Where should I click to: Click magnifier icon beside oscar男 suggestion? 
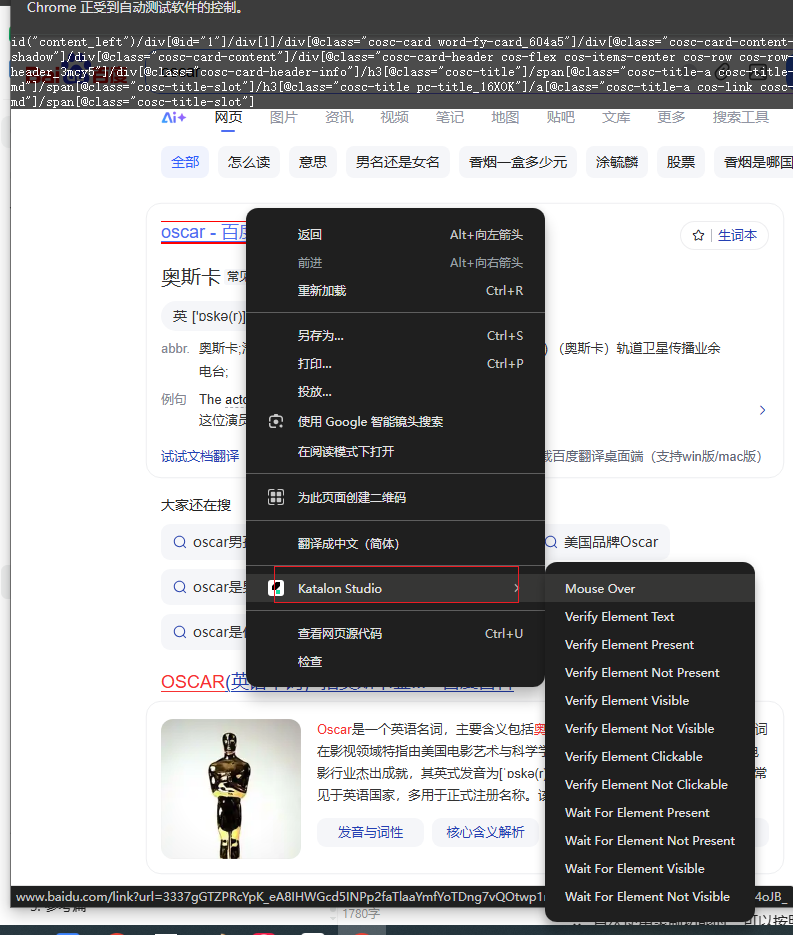tap(179, 542)
